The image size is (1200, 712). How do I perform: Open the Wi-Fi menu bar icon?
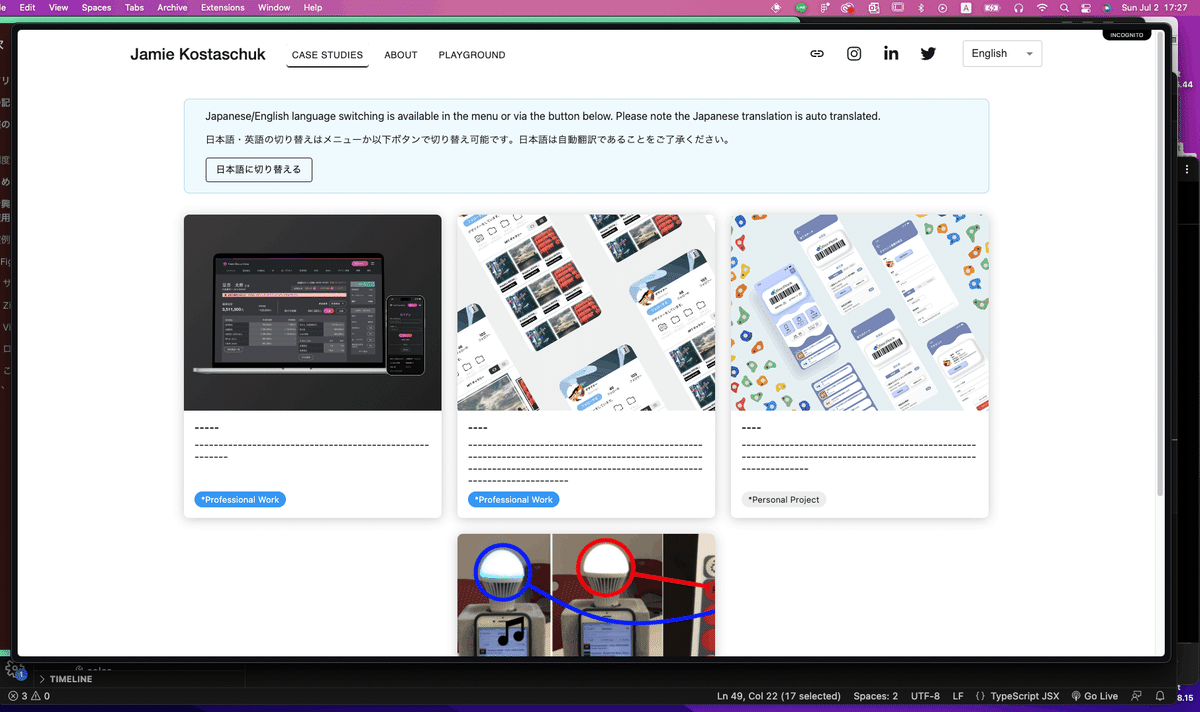[1042, 7]
